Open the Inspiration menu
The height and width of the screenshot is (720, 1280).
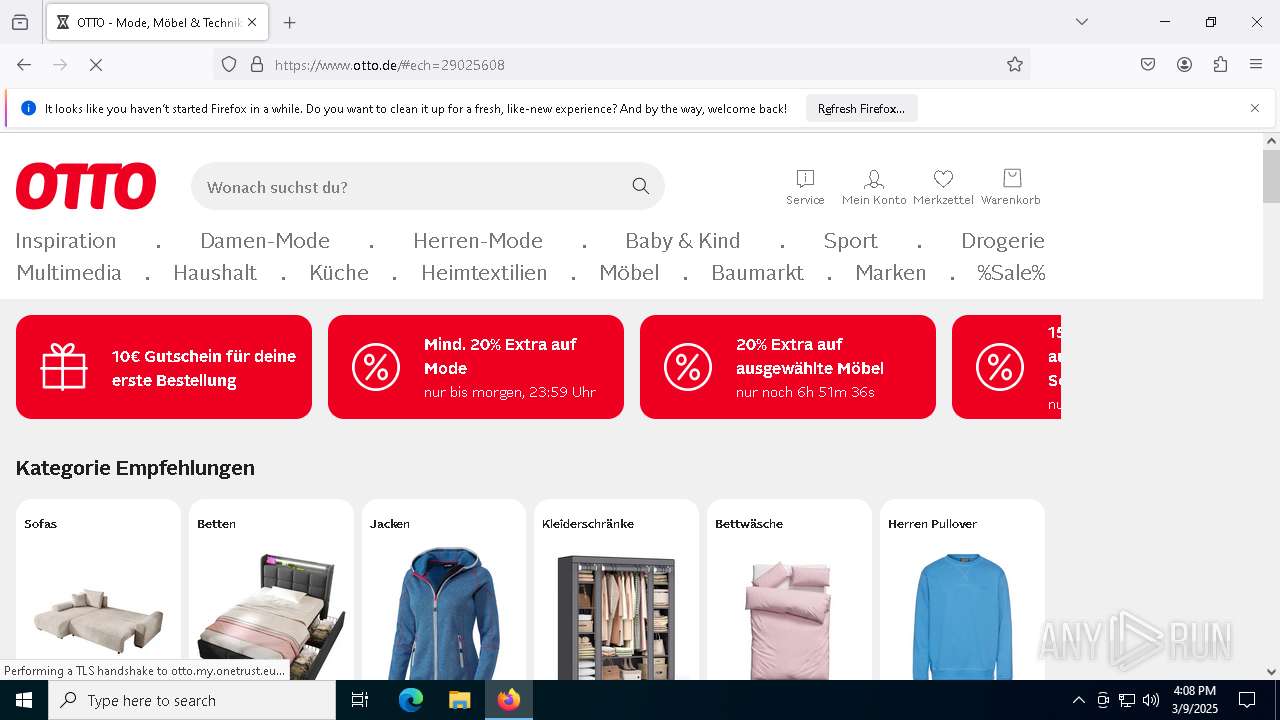tap(66, 241)
